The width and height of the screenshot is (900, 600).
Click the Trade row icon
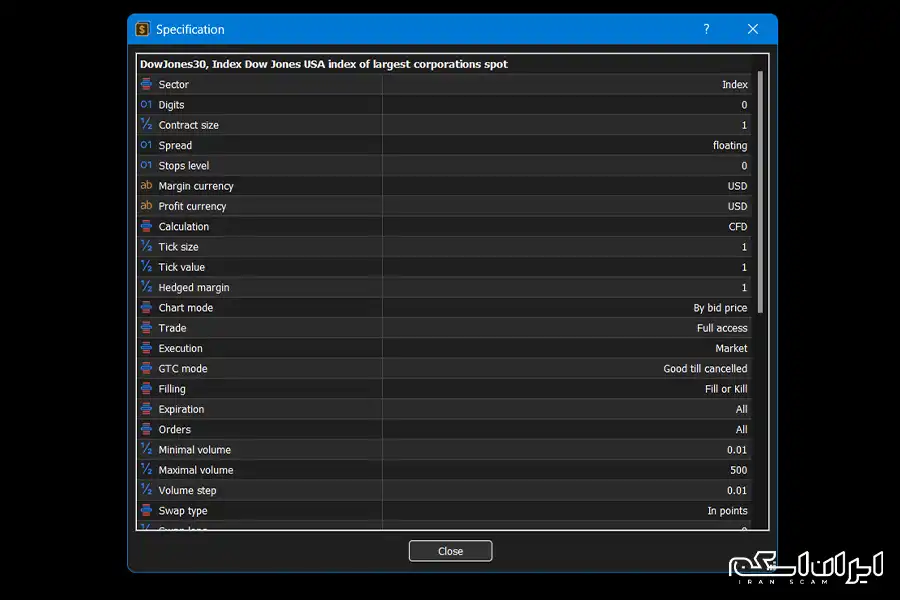(x=146, y=328)
